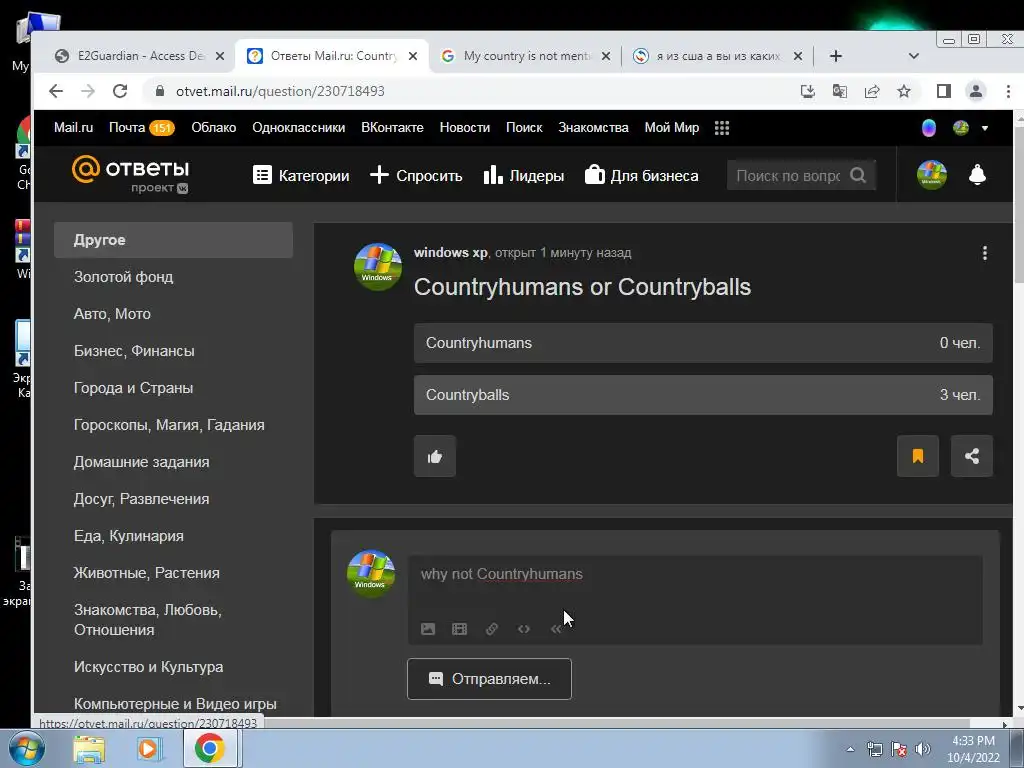Image resolution: width=1024 pixels, height=768 pixels.
Task: Switch to the My country is not mentioned tab
Action: 526,56
